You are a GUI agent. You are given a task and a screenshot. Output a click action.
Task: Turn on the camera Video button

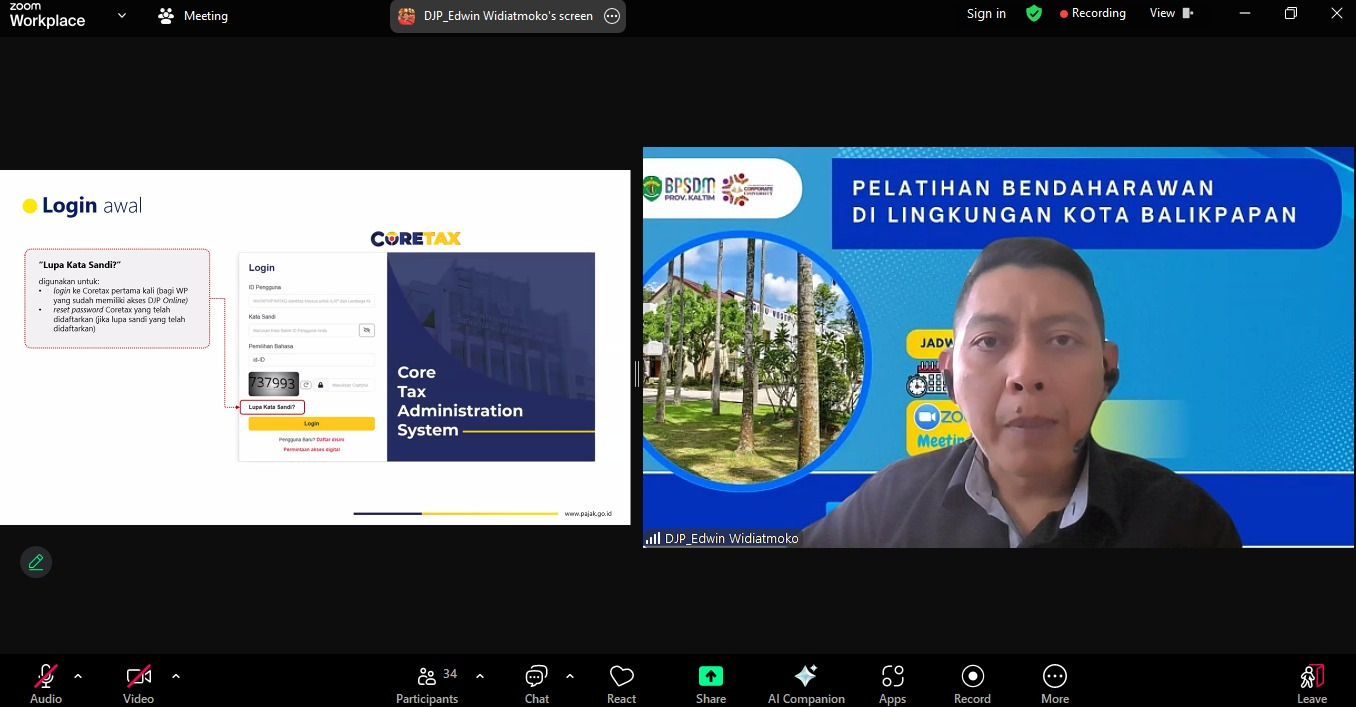(138, 684)
